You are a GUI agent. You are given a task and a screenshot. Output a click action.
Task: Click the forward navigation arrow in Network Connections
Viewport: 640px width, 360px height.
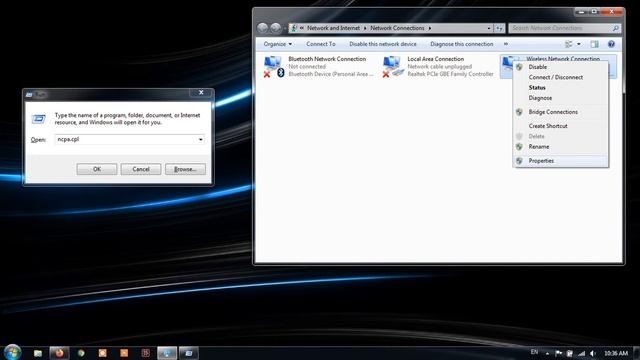(276, 28)
